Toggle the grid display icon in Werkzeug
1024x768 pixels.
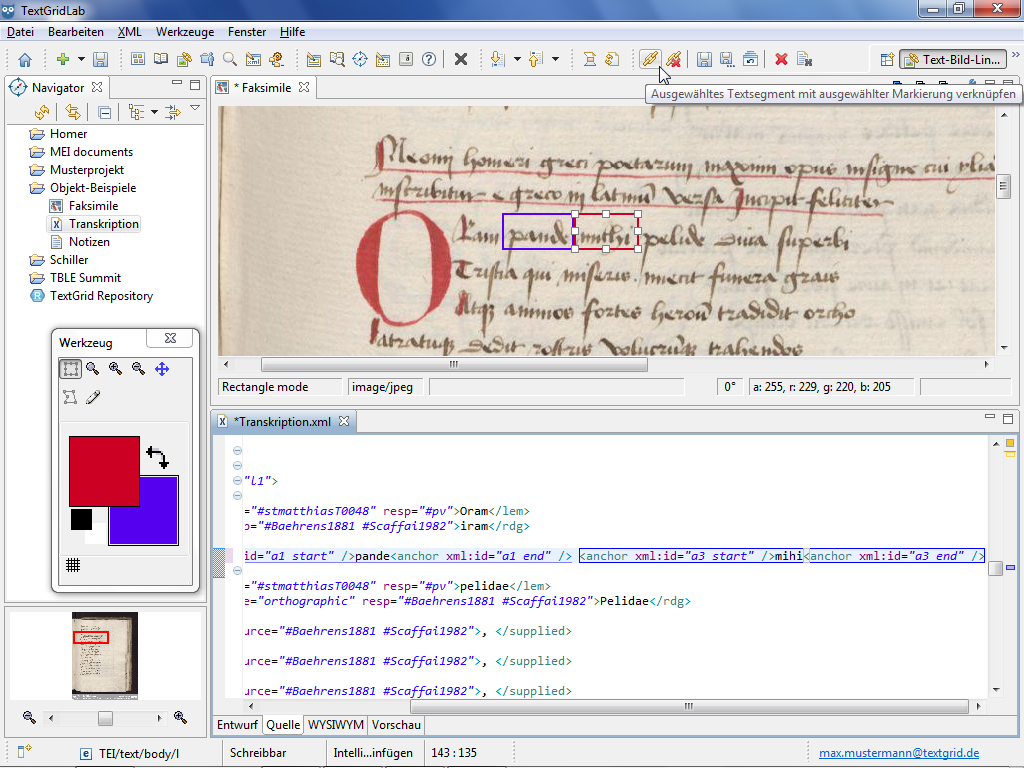[73, 565]
